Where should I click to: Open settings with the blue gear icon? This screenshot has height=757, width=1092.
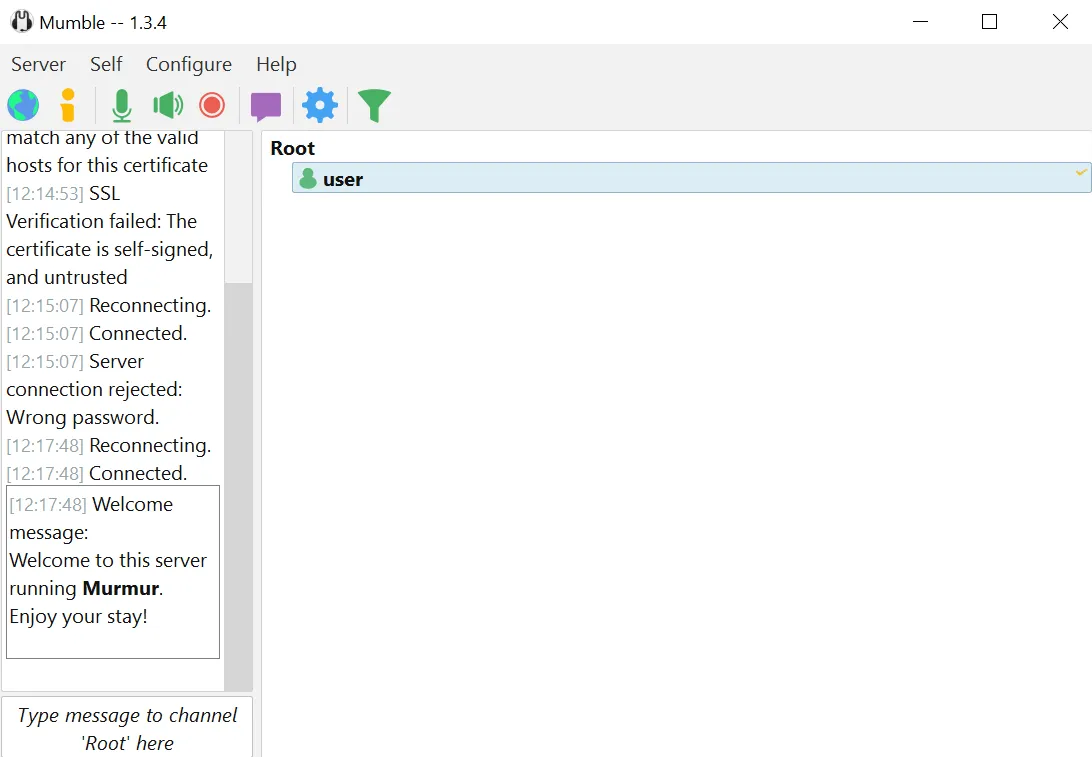pos(320,105)
